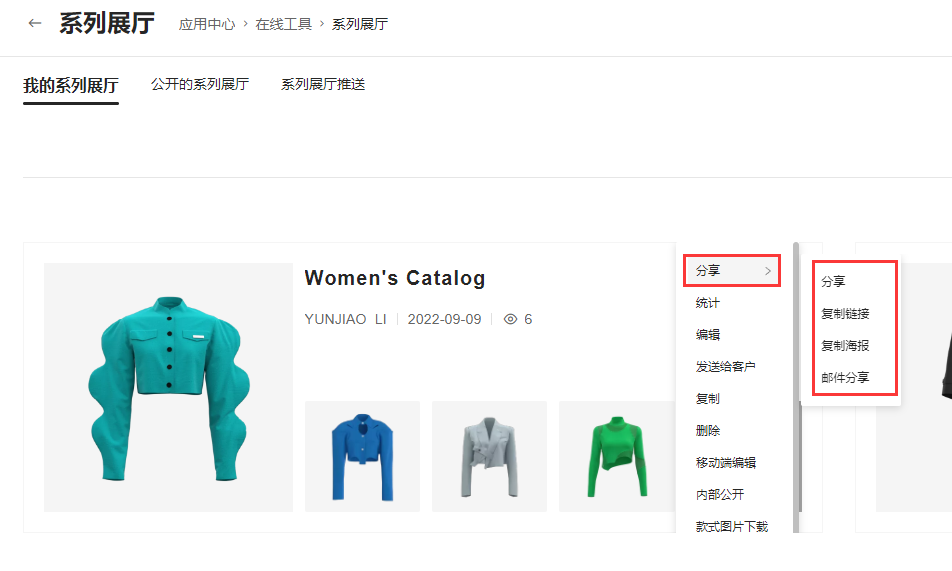Click 复制链接 in the share submenu

point(845,314)
